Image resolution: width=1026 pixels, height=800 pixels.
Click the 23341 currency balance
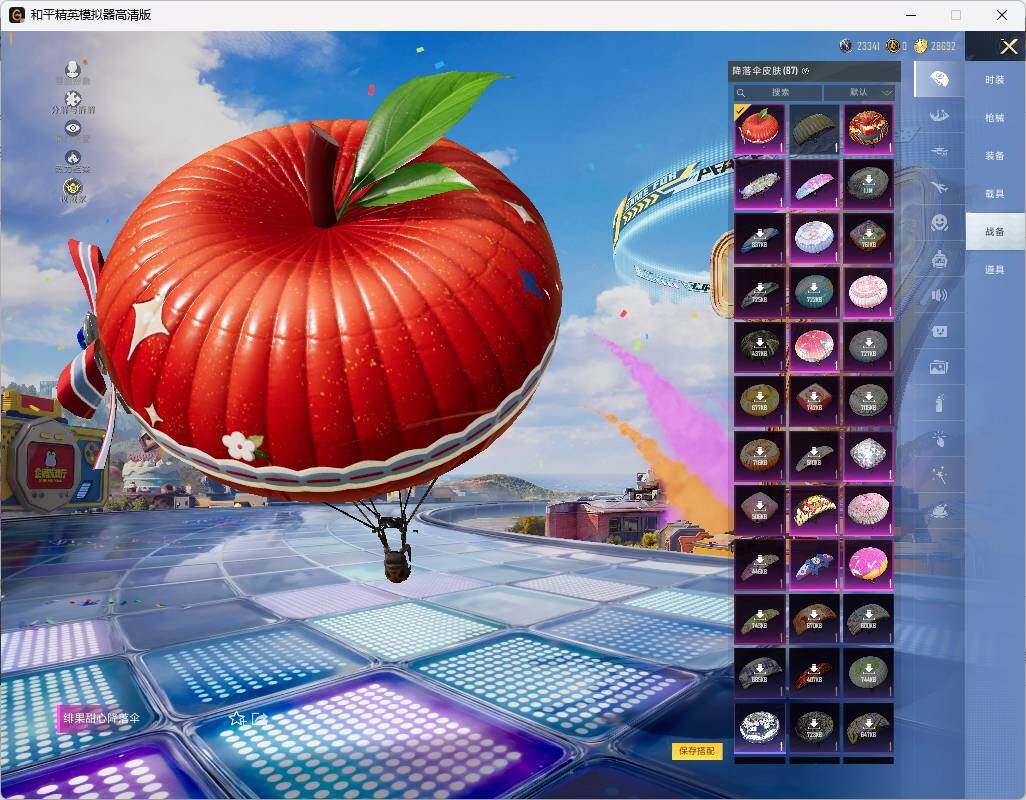(868, 46)
